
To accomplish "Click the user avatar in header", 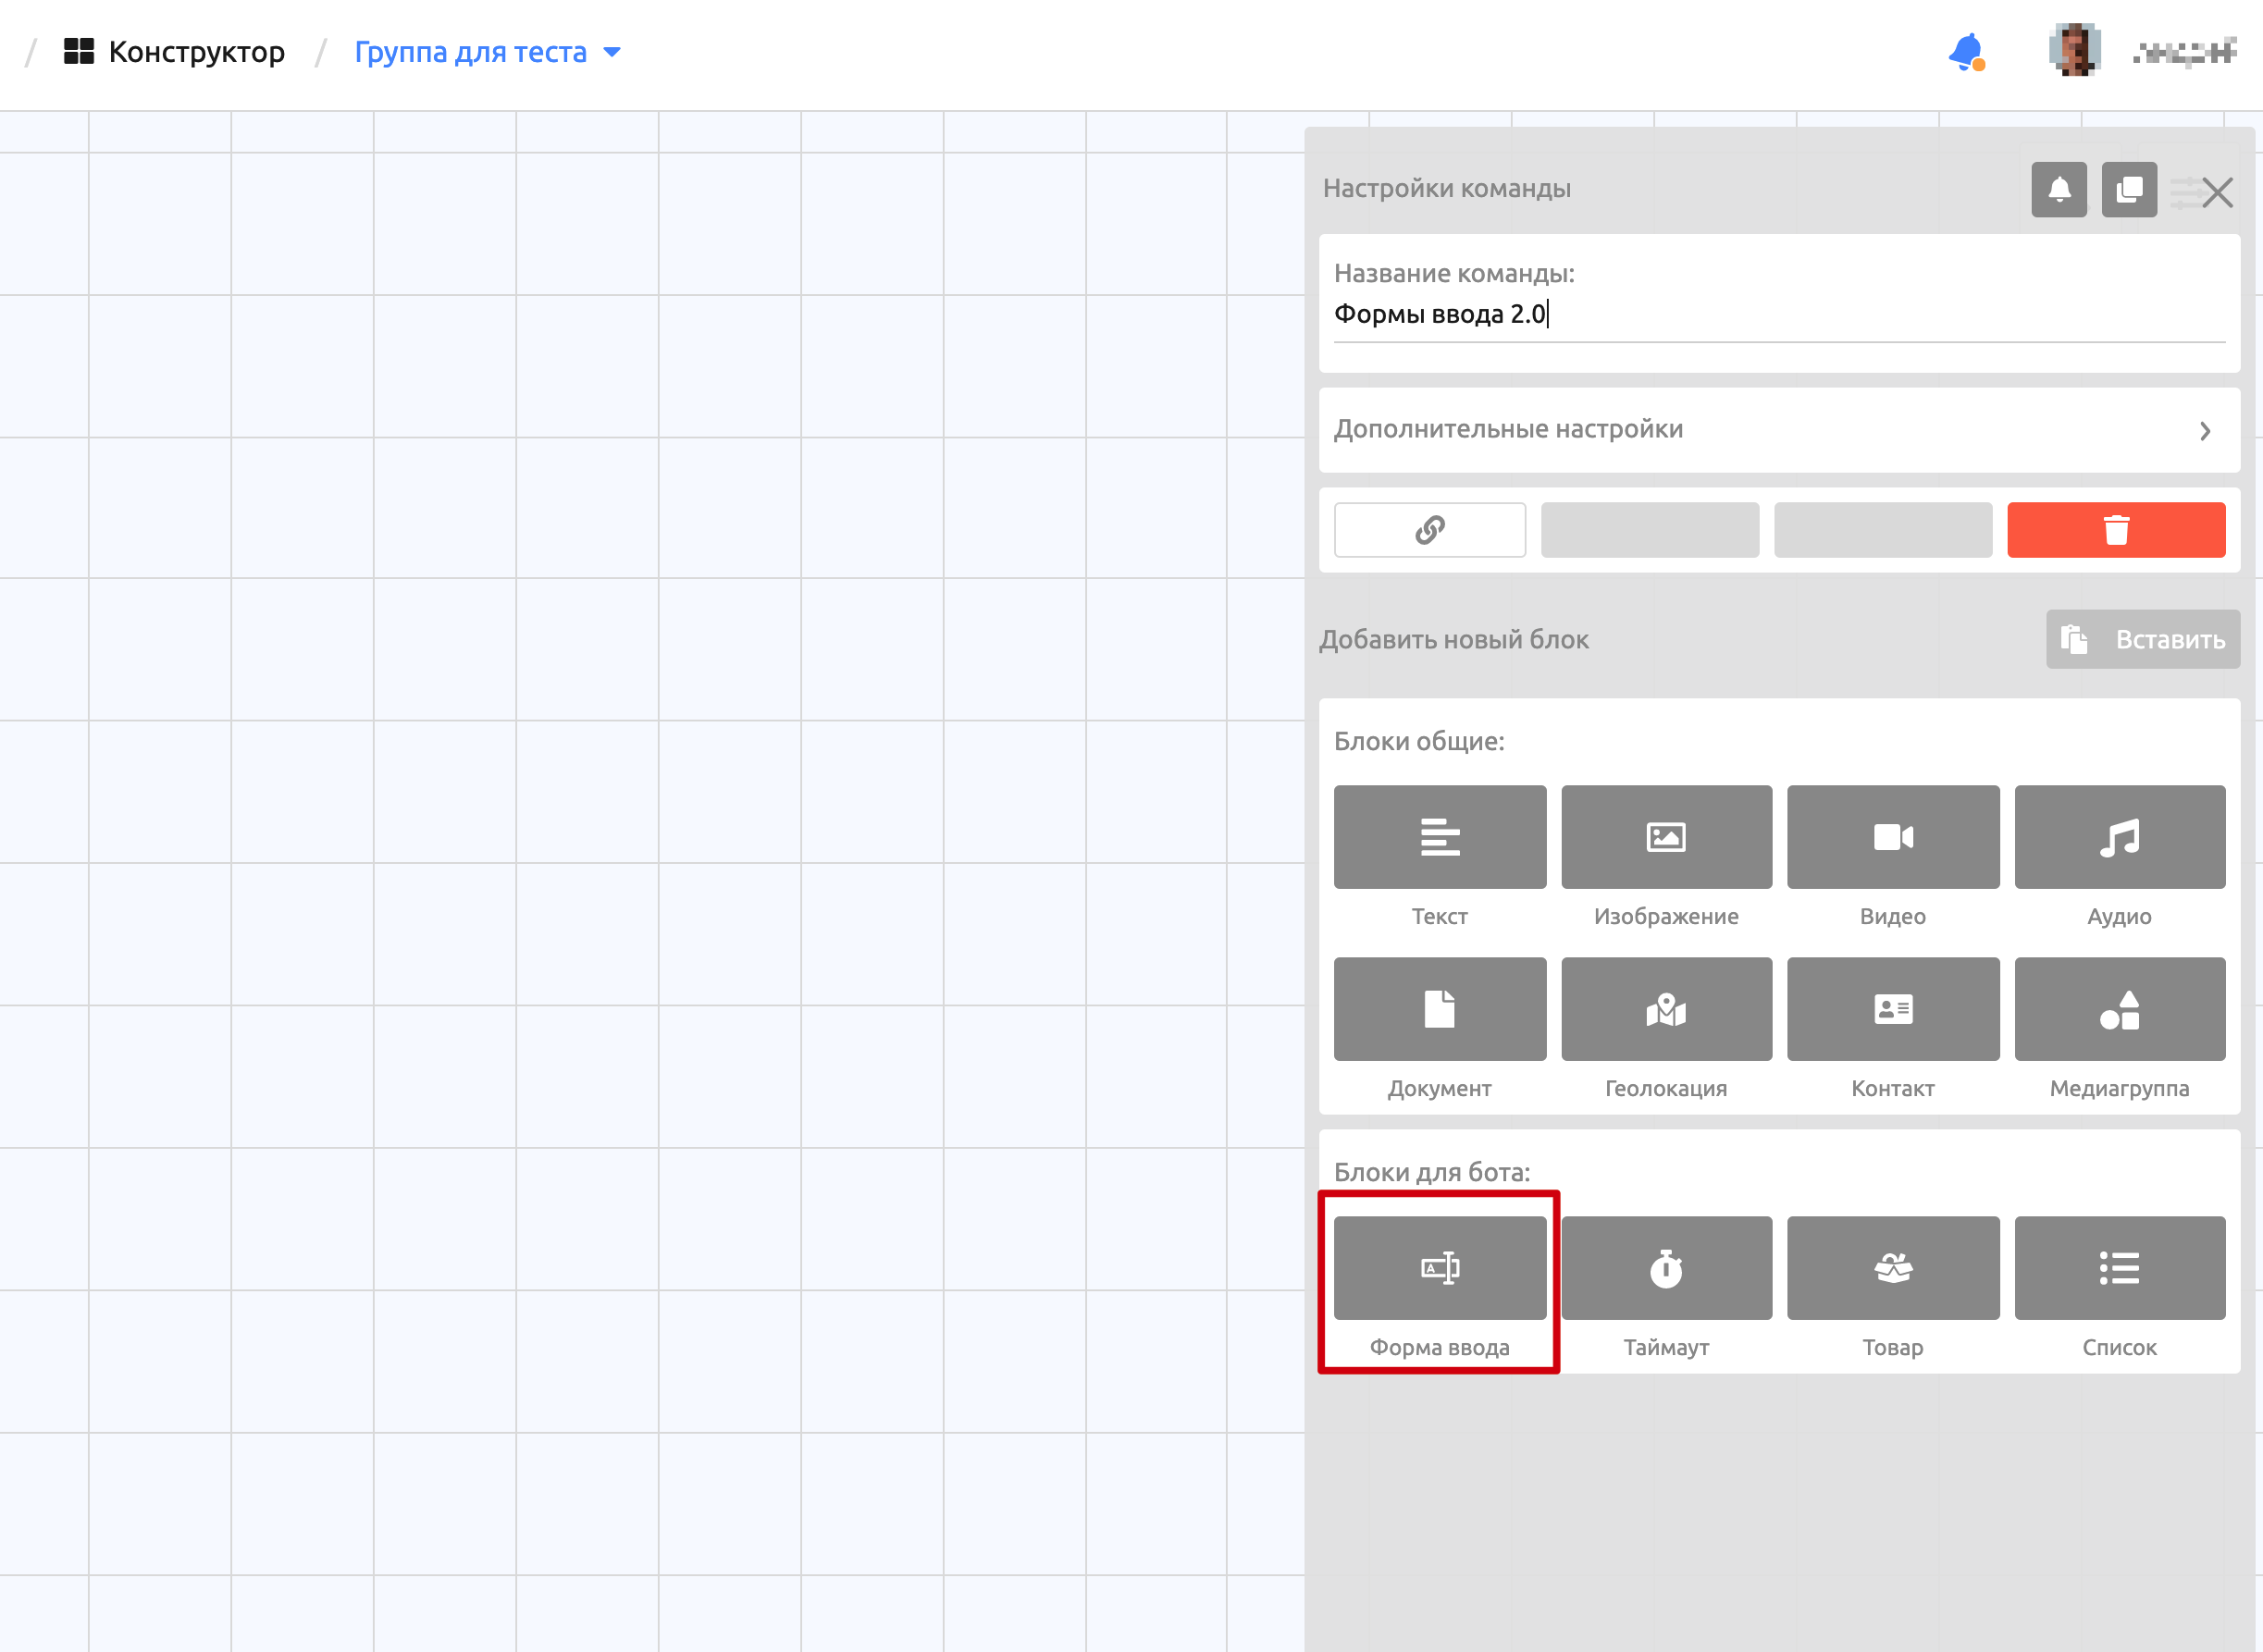I will click(x=2074, y=50).
